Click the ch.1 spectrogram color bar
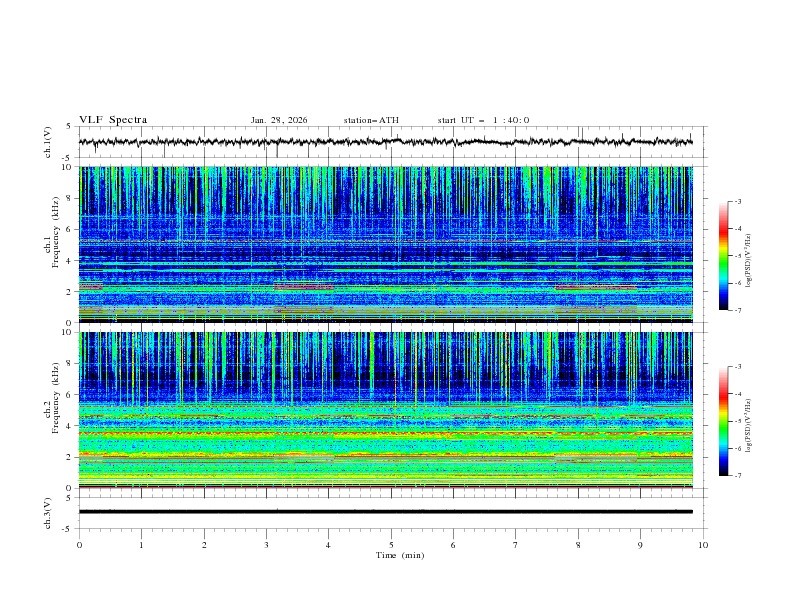 tap(723, 256)
